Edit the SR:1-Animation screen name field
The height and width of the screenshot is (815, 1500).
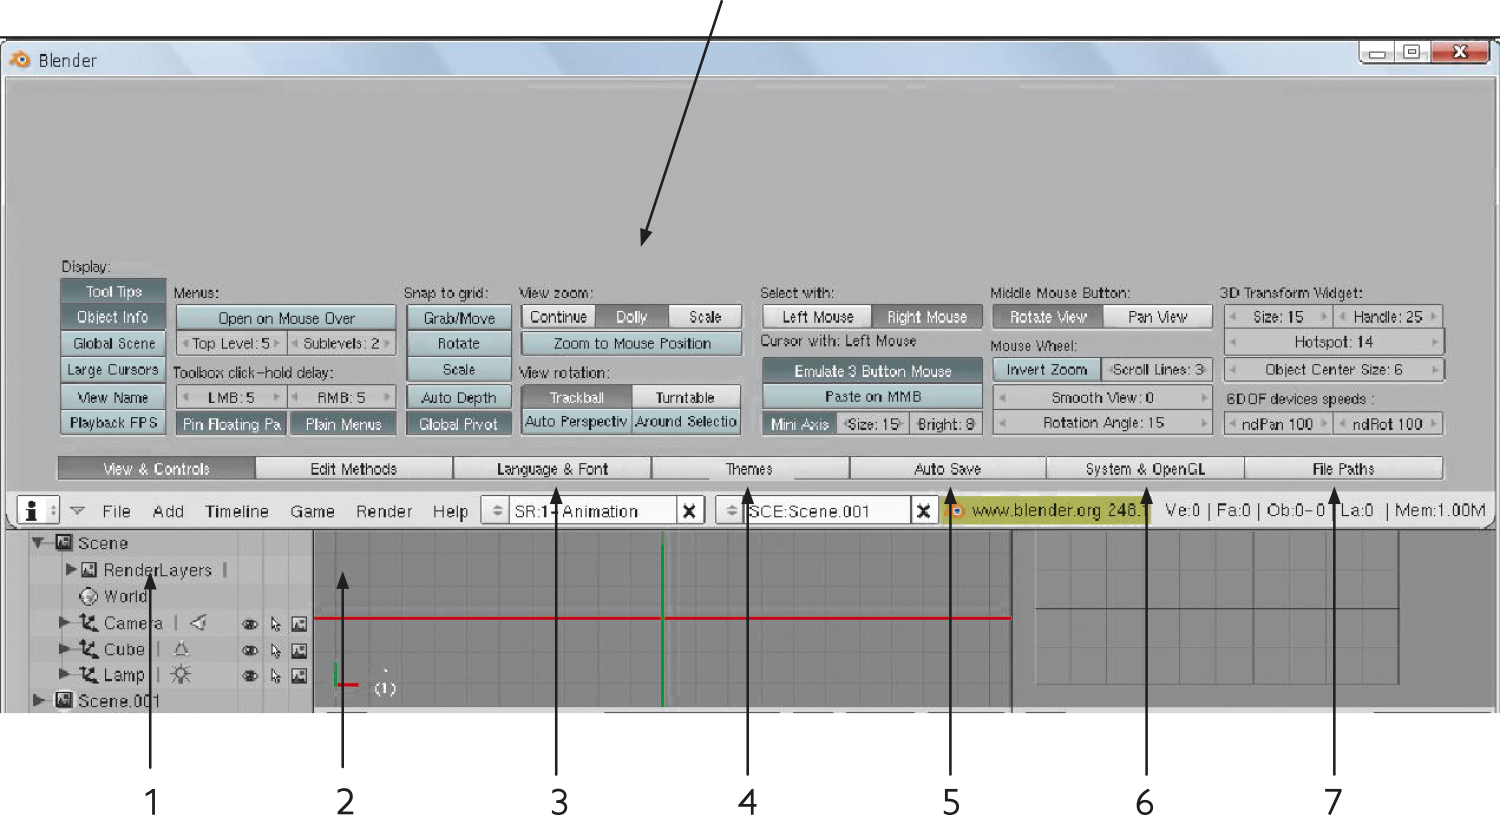pos(592,511)
